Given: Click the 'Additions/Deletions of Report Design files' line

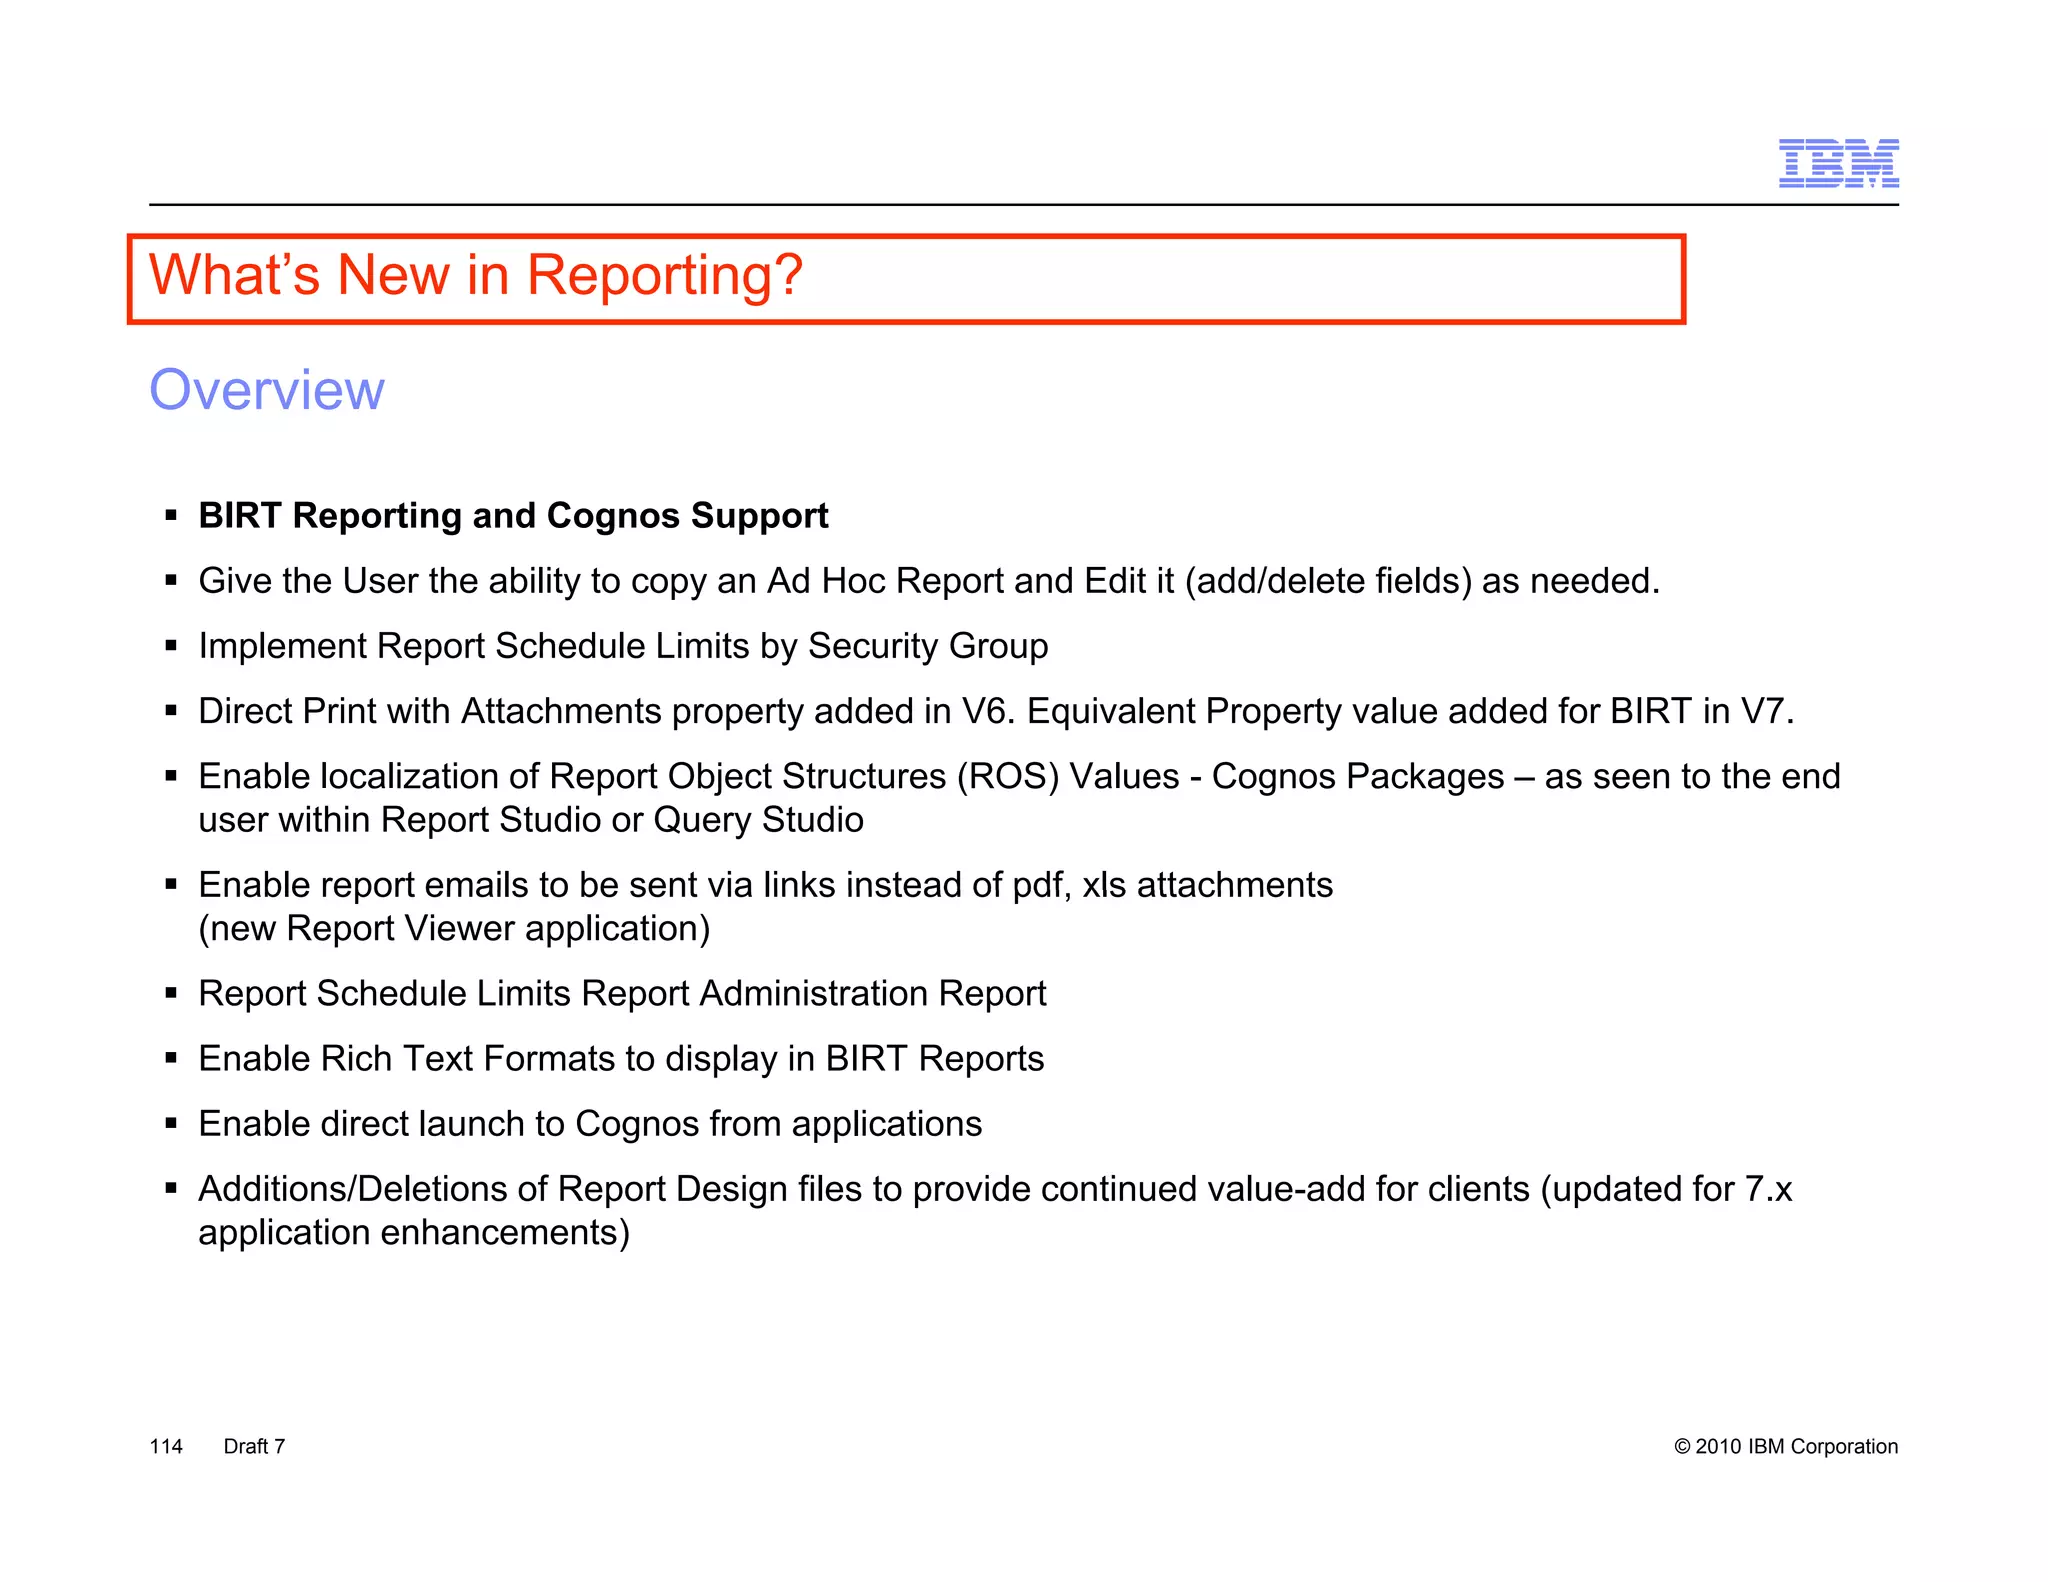Looking at the screenshot, I should click(x=995, y=1189).
